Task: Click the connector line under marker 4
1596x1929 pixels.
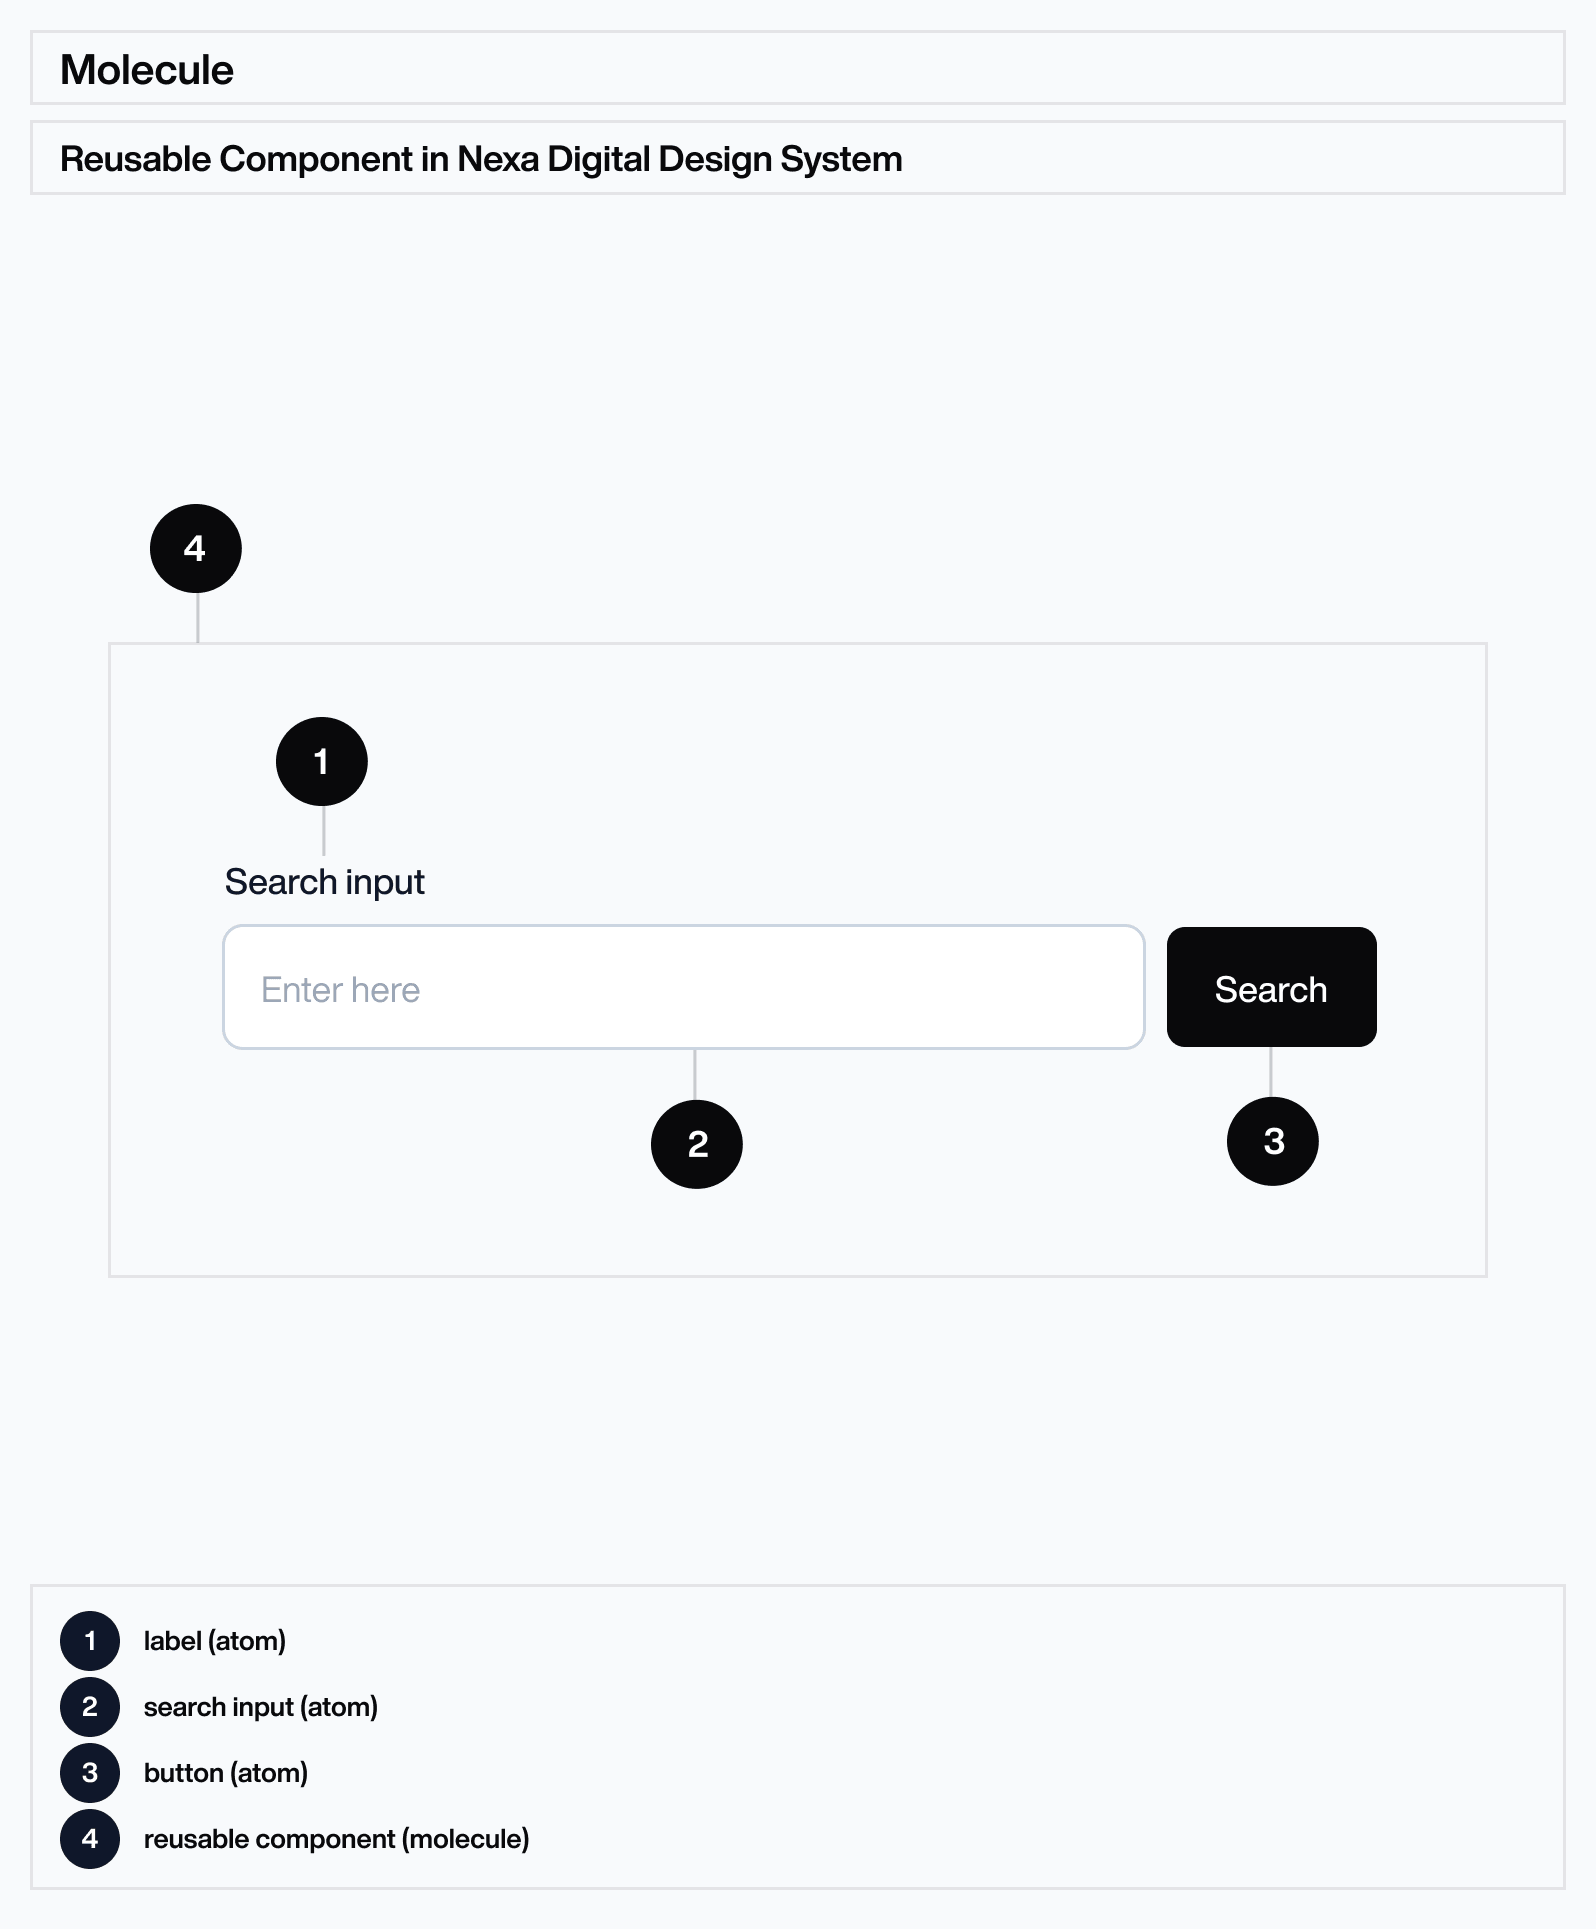Action: pos(198,618)
